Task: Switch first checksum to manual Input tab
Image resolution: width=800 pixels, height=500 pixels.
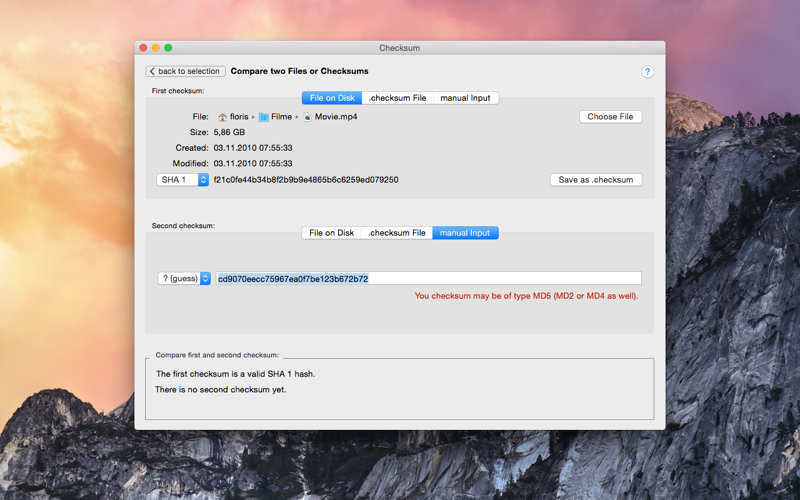Action: coord(465,98)
